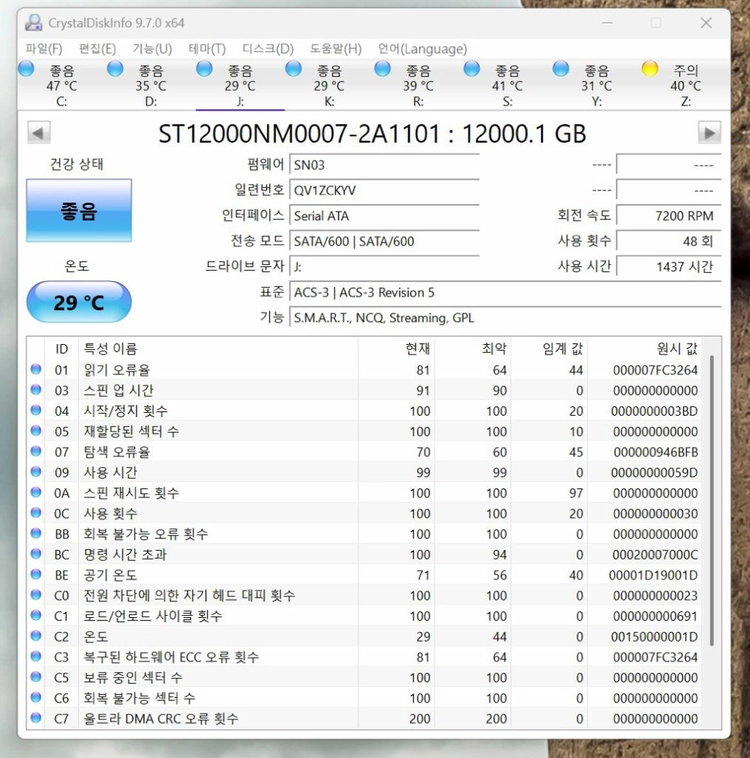Open the 기능(U) menu
750x758 pixels.
point(152,49)
